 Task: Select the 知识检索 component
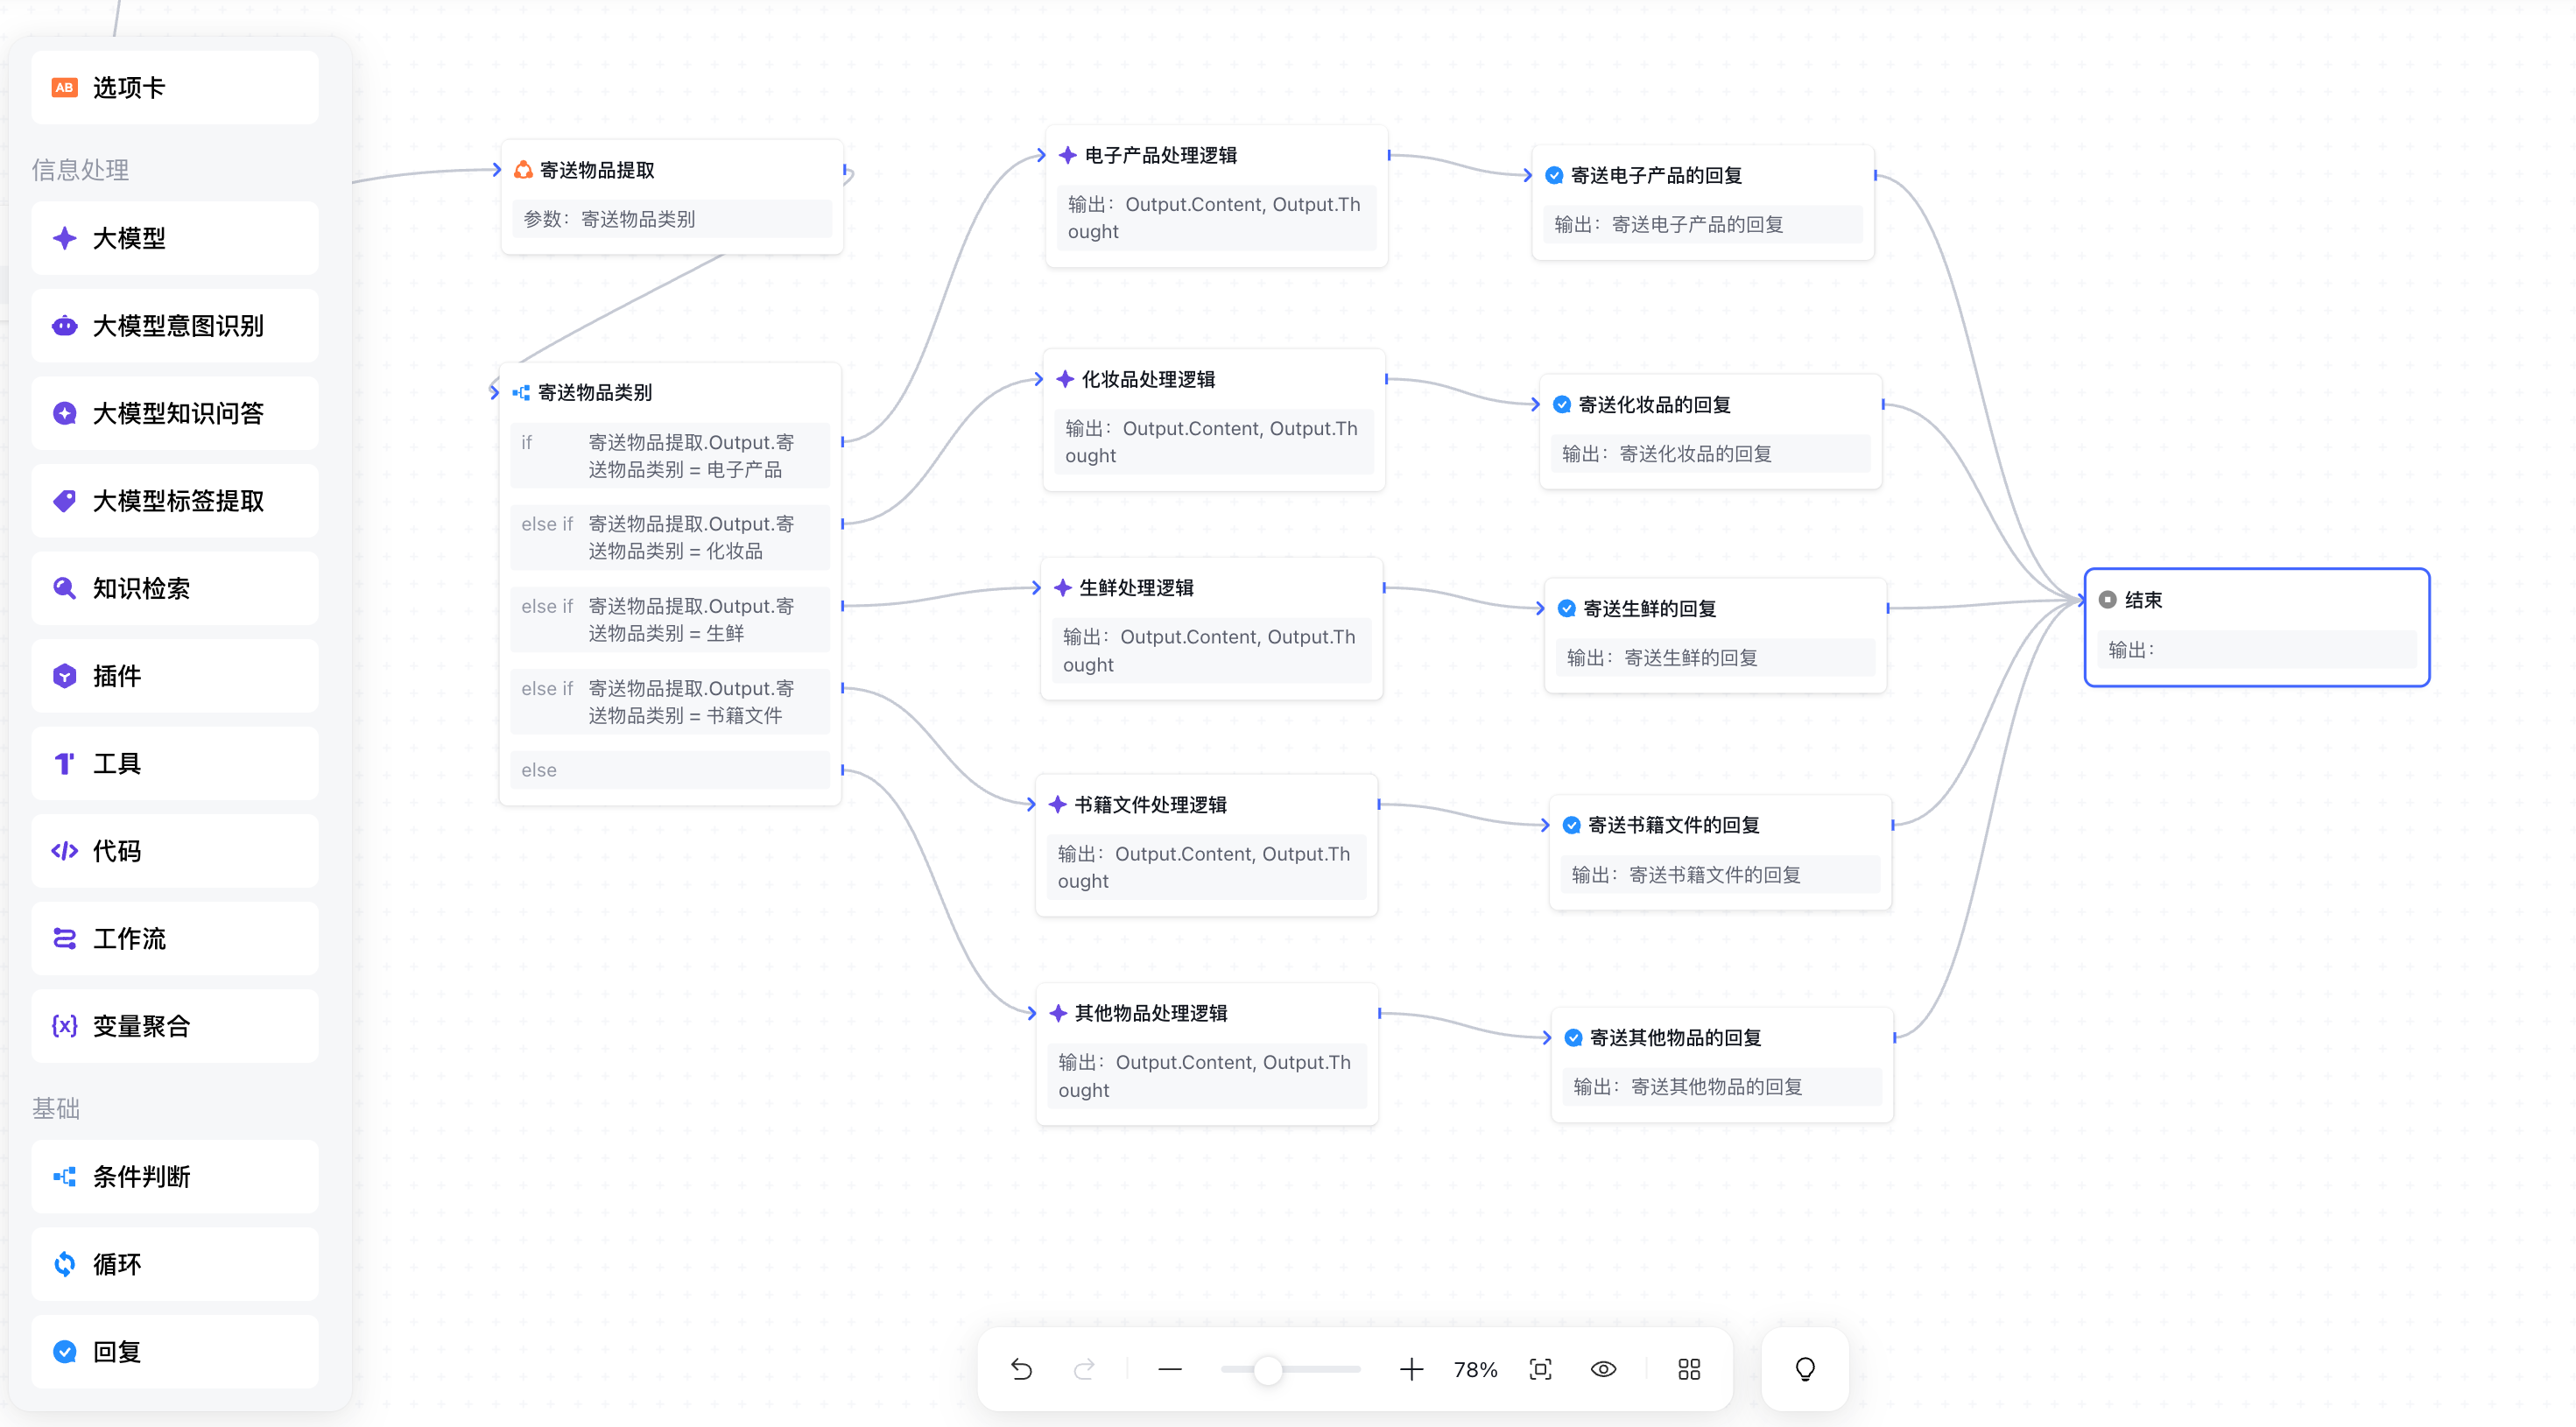point(175,589)
